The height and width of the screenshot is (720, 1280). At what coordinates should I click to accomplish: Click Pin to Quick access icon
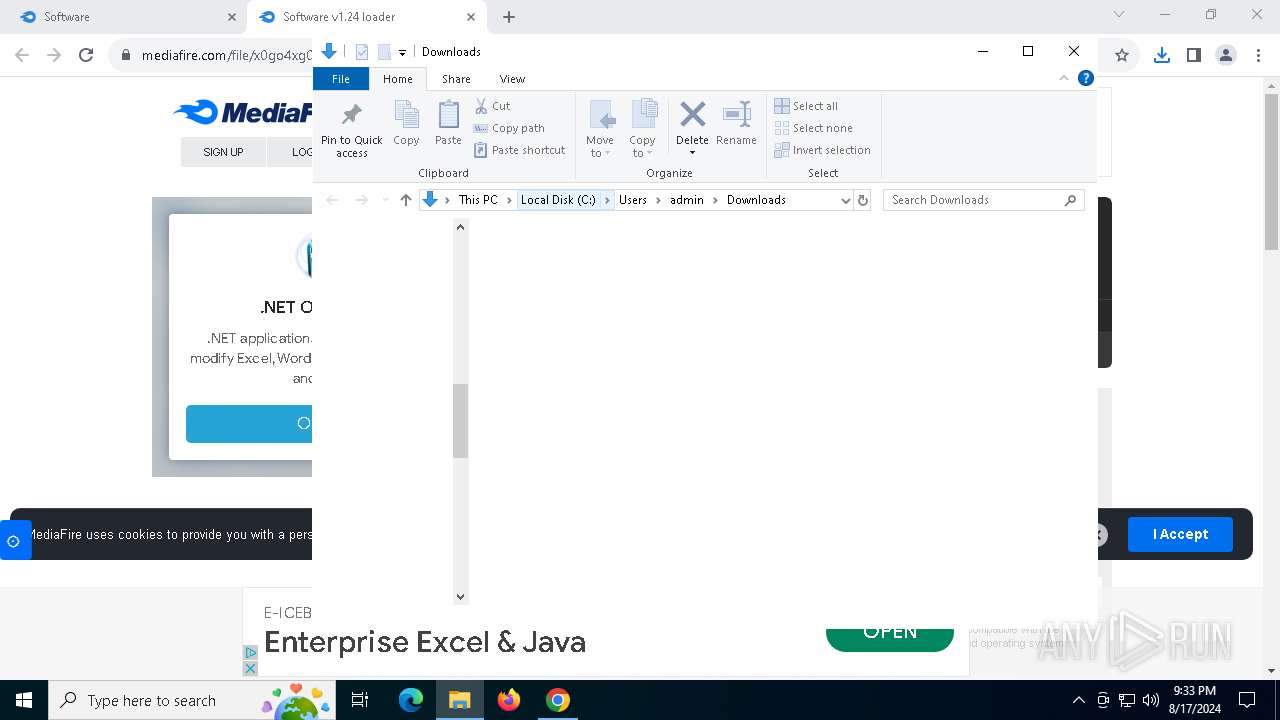click(352, 114)
